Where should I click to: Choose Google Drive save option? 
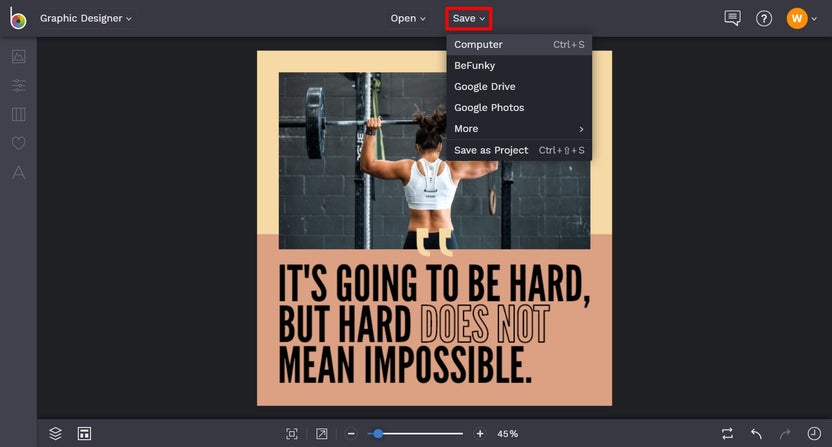coord(519,87)
